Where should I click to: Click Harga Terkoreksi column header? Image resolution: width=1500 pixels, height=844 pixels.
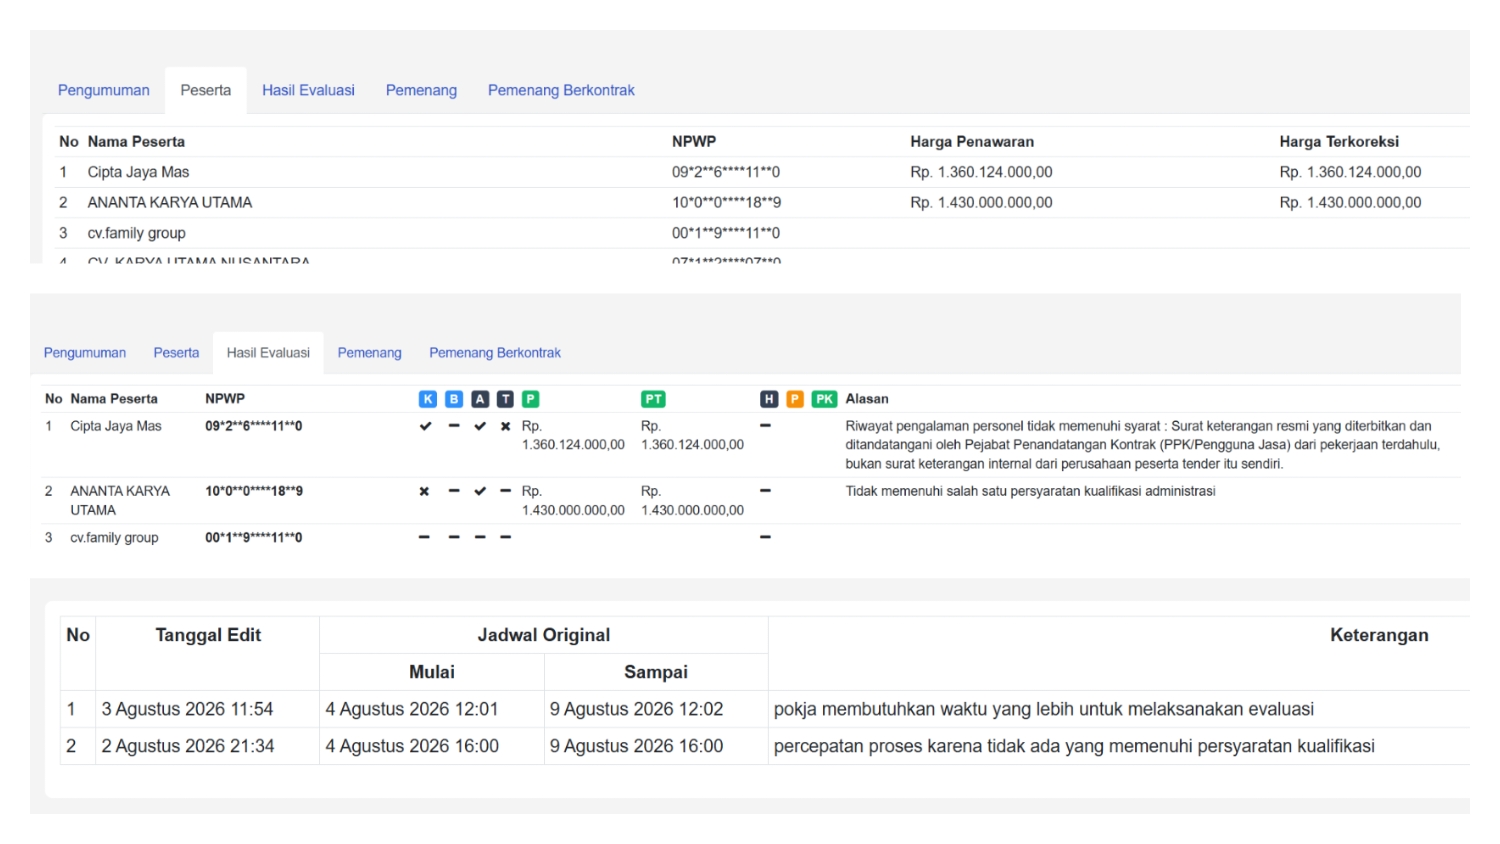tap(1339, 142)
